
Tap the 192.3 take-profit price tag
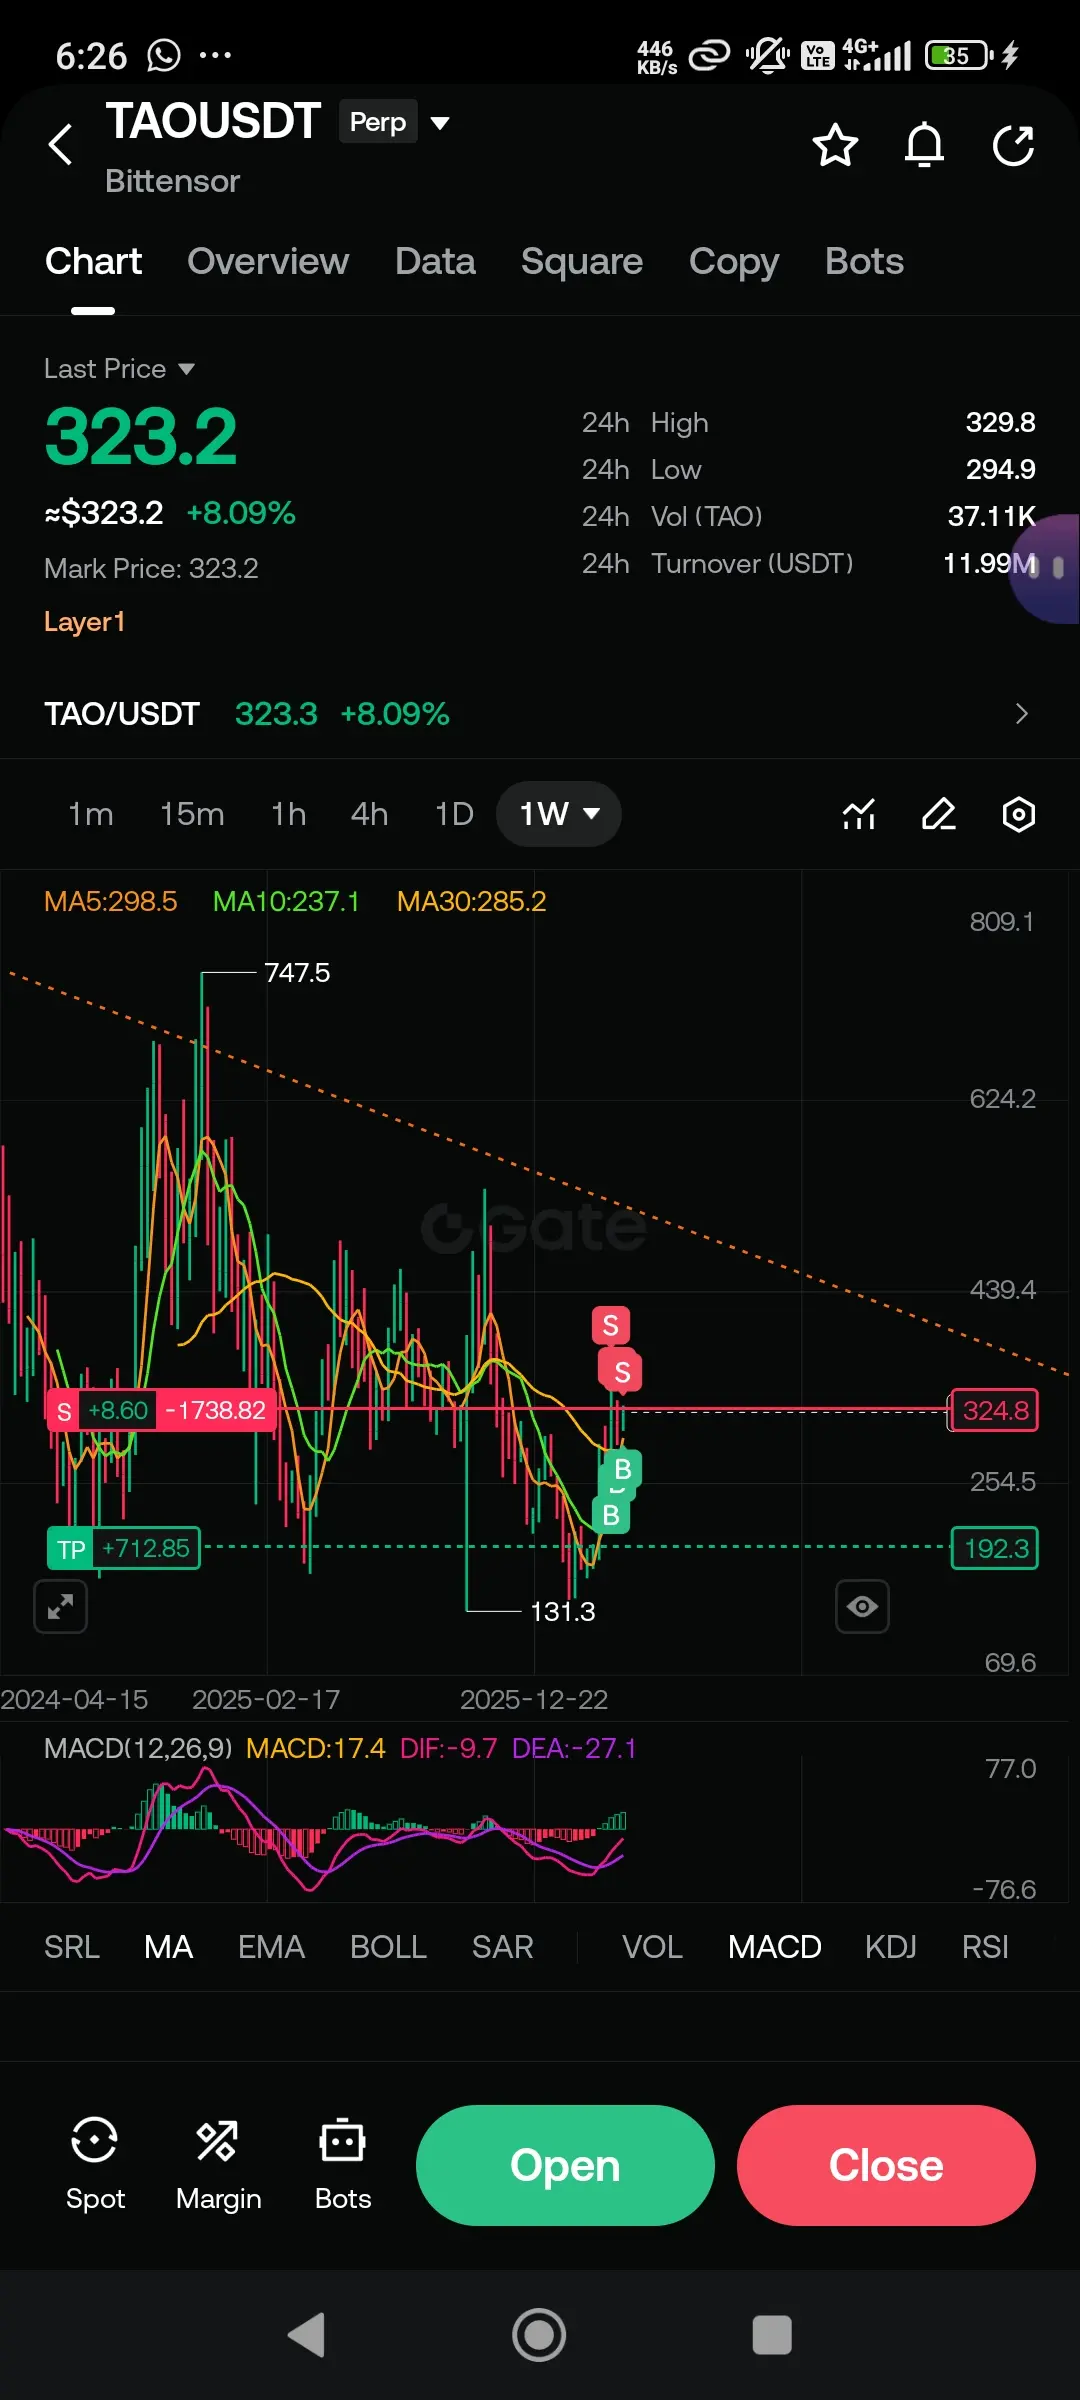[x=995, y=1548]
